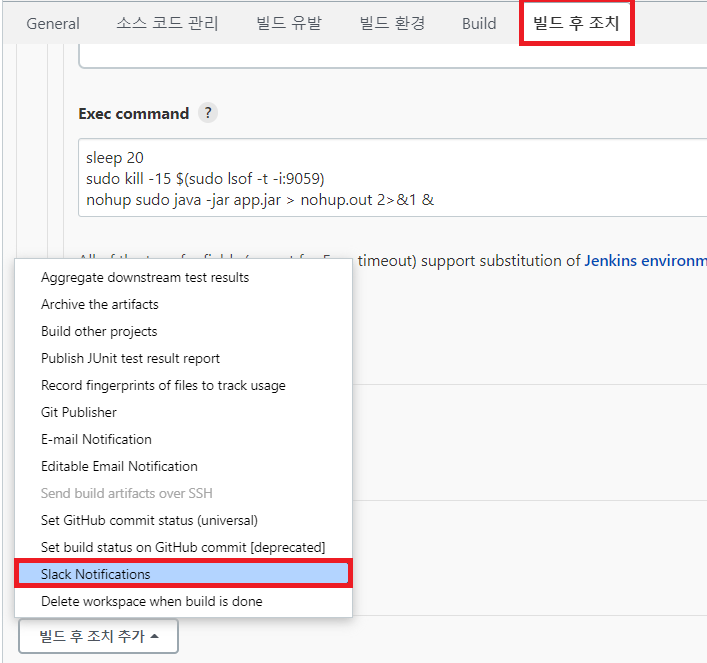Image resolution: width=707 pixels, height=663 pixels.
Task: Open the 소스 코드 관리 tab
Action: pyautogui.click(x=167, y=23)
